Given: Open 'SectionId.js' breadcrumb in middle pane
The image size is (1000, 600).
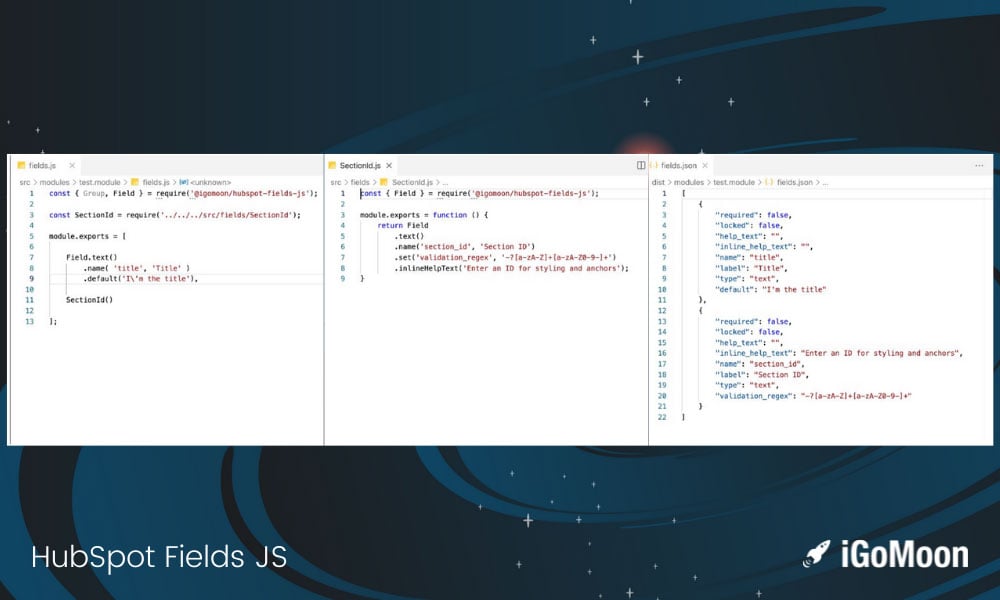Looking at the screenshot, I should (412, 182).
